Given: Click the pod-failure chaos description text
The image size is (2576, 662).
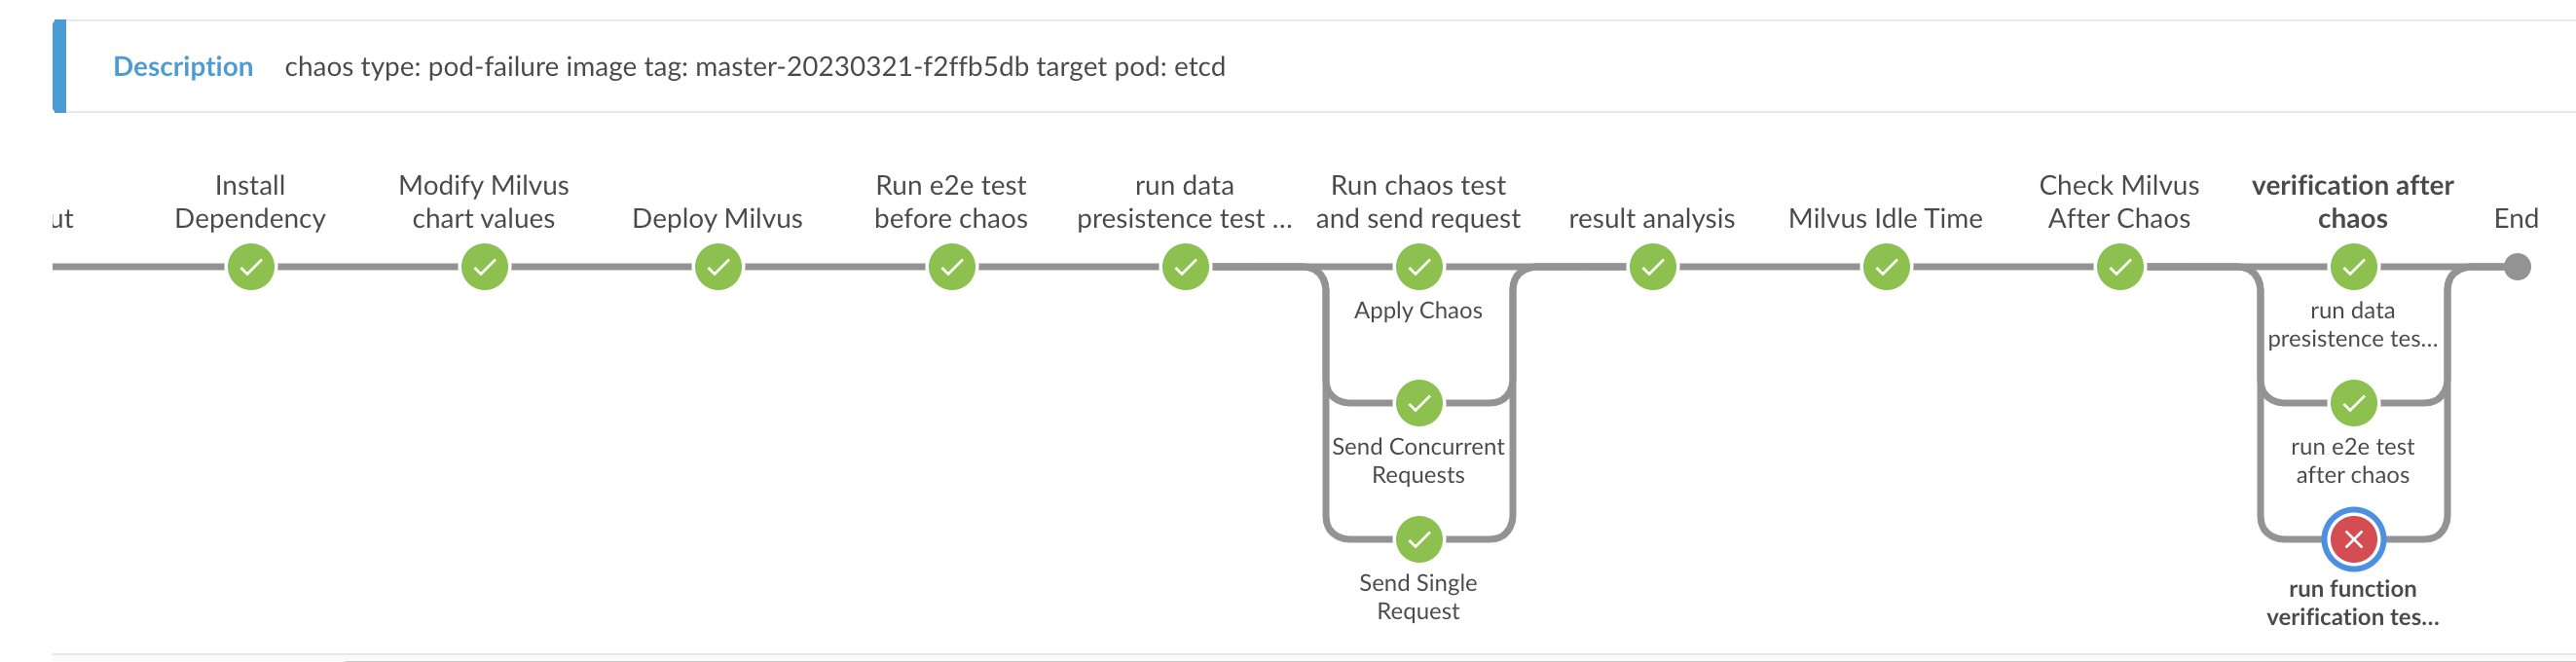Looking at the screenshot, I should (756, 68).
